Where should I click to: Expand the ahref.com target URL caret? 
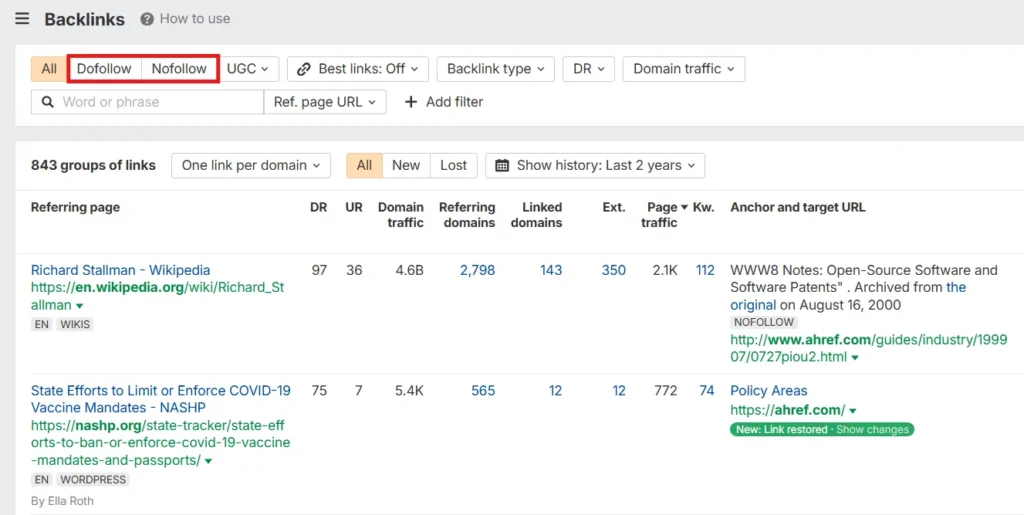pos(852,411)
